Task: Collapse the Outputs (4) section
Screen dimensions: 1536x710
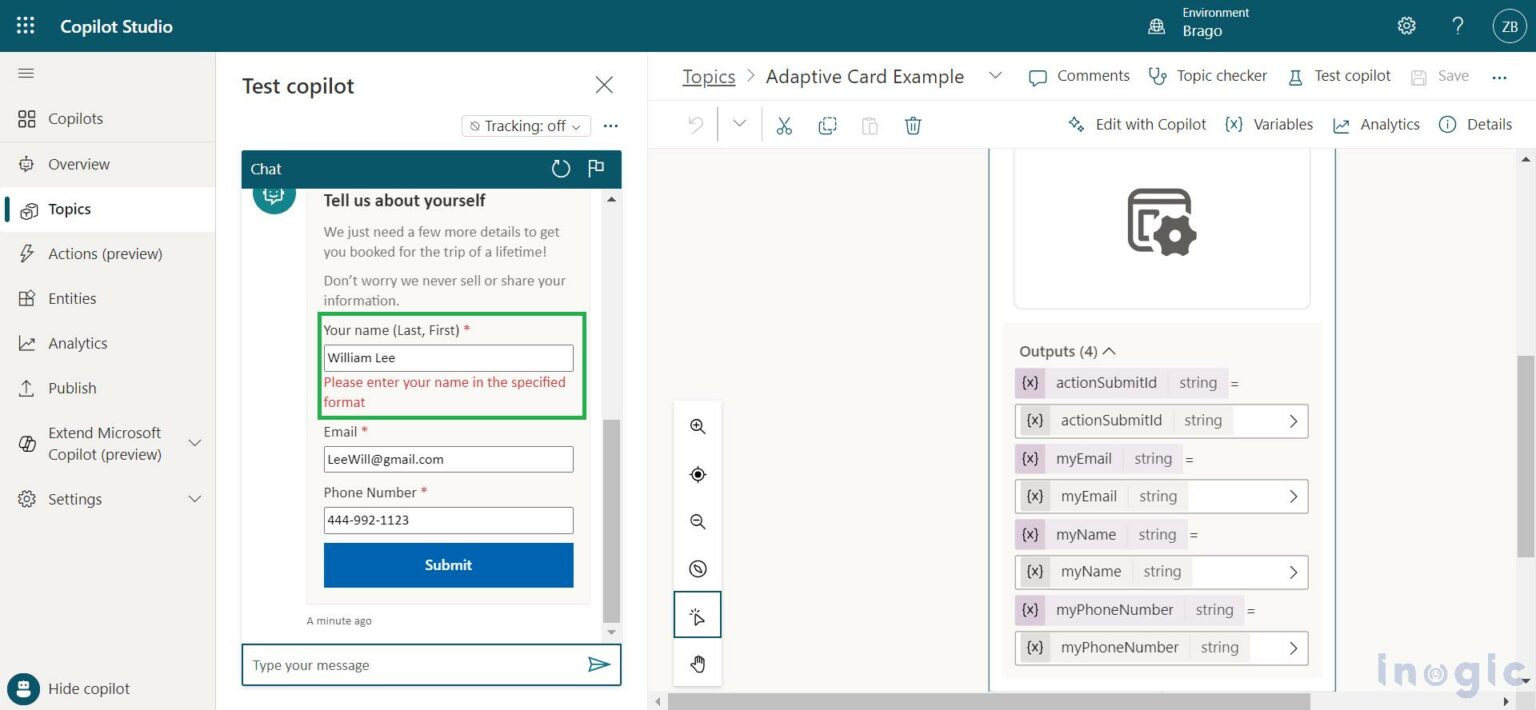Action: point(1109,351)
